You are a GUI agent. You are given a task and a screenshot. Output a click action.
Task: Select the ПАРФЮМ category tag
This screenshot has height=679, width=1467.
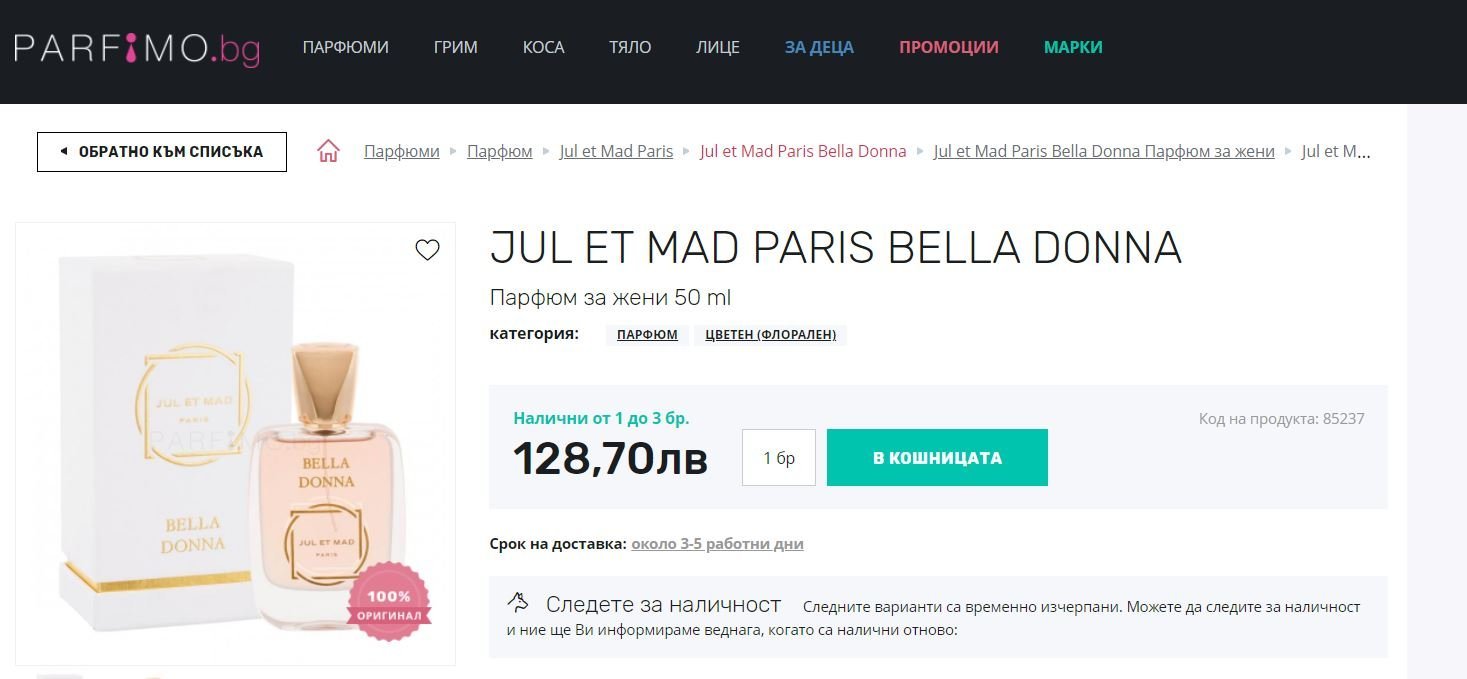[x=647, y=335]
